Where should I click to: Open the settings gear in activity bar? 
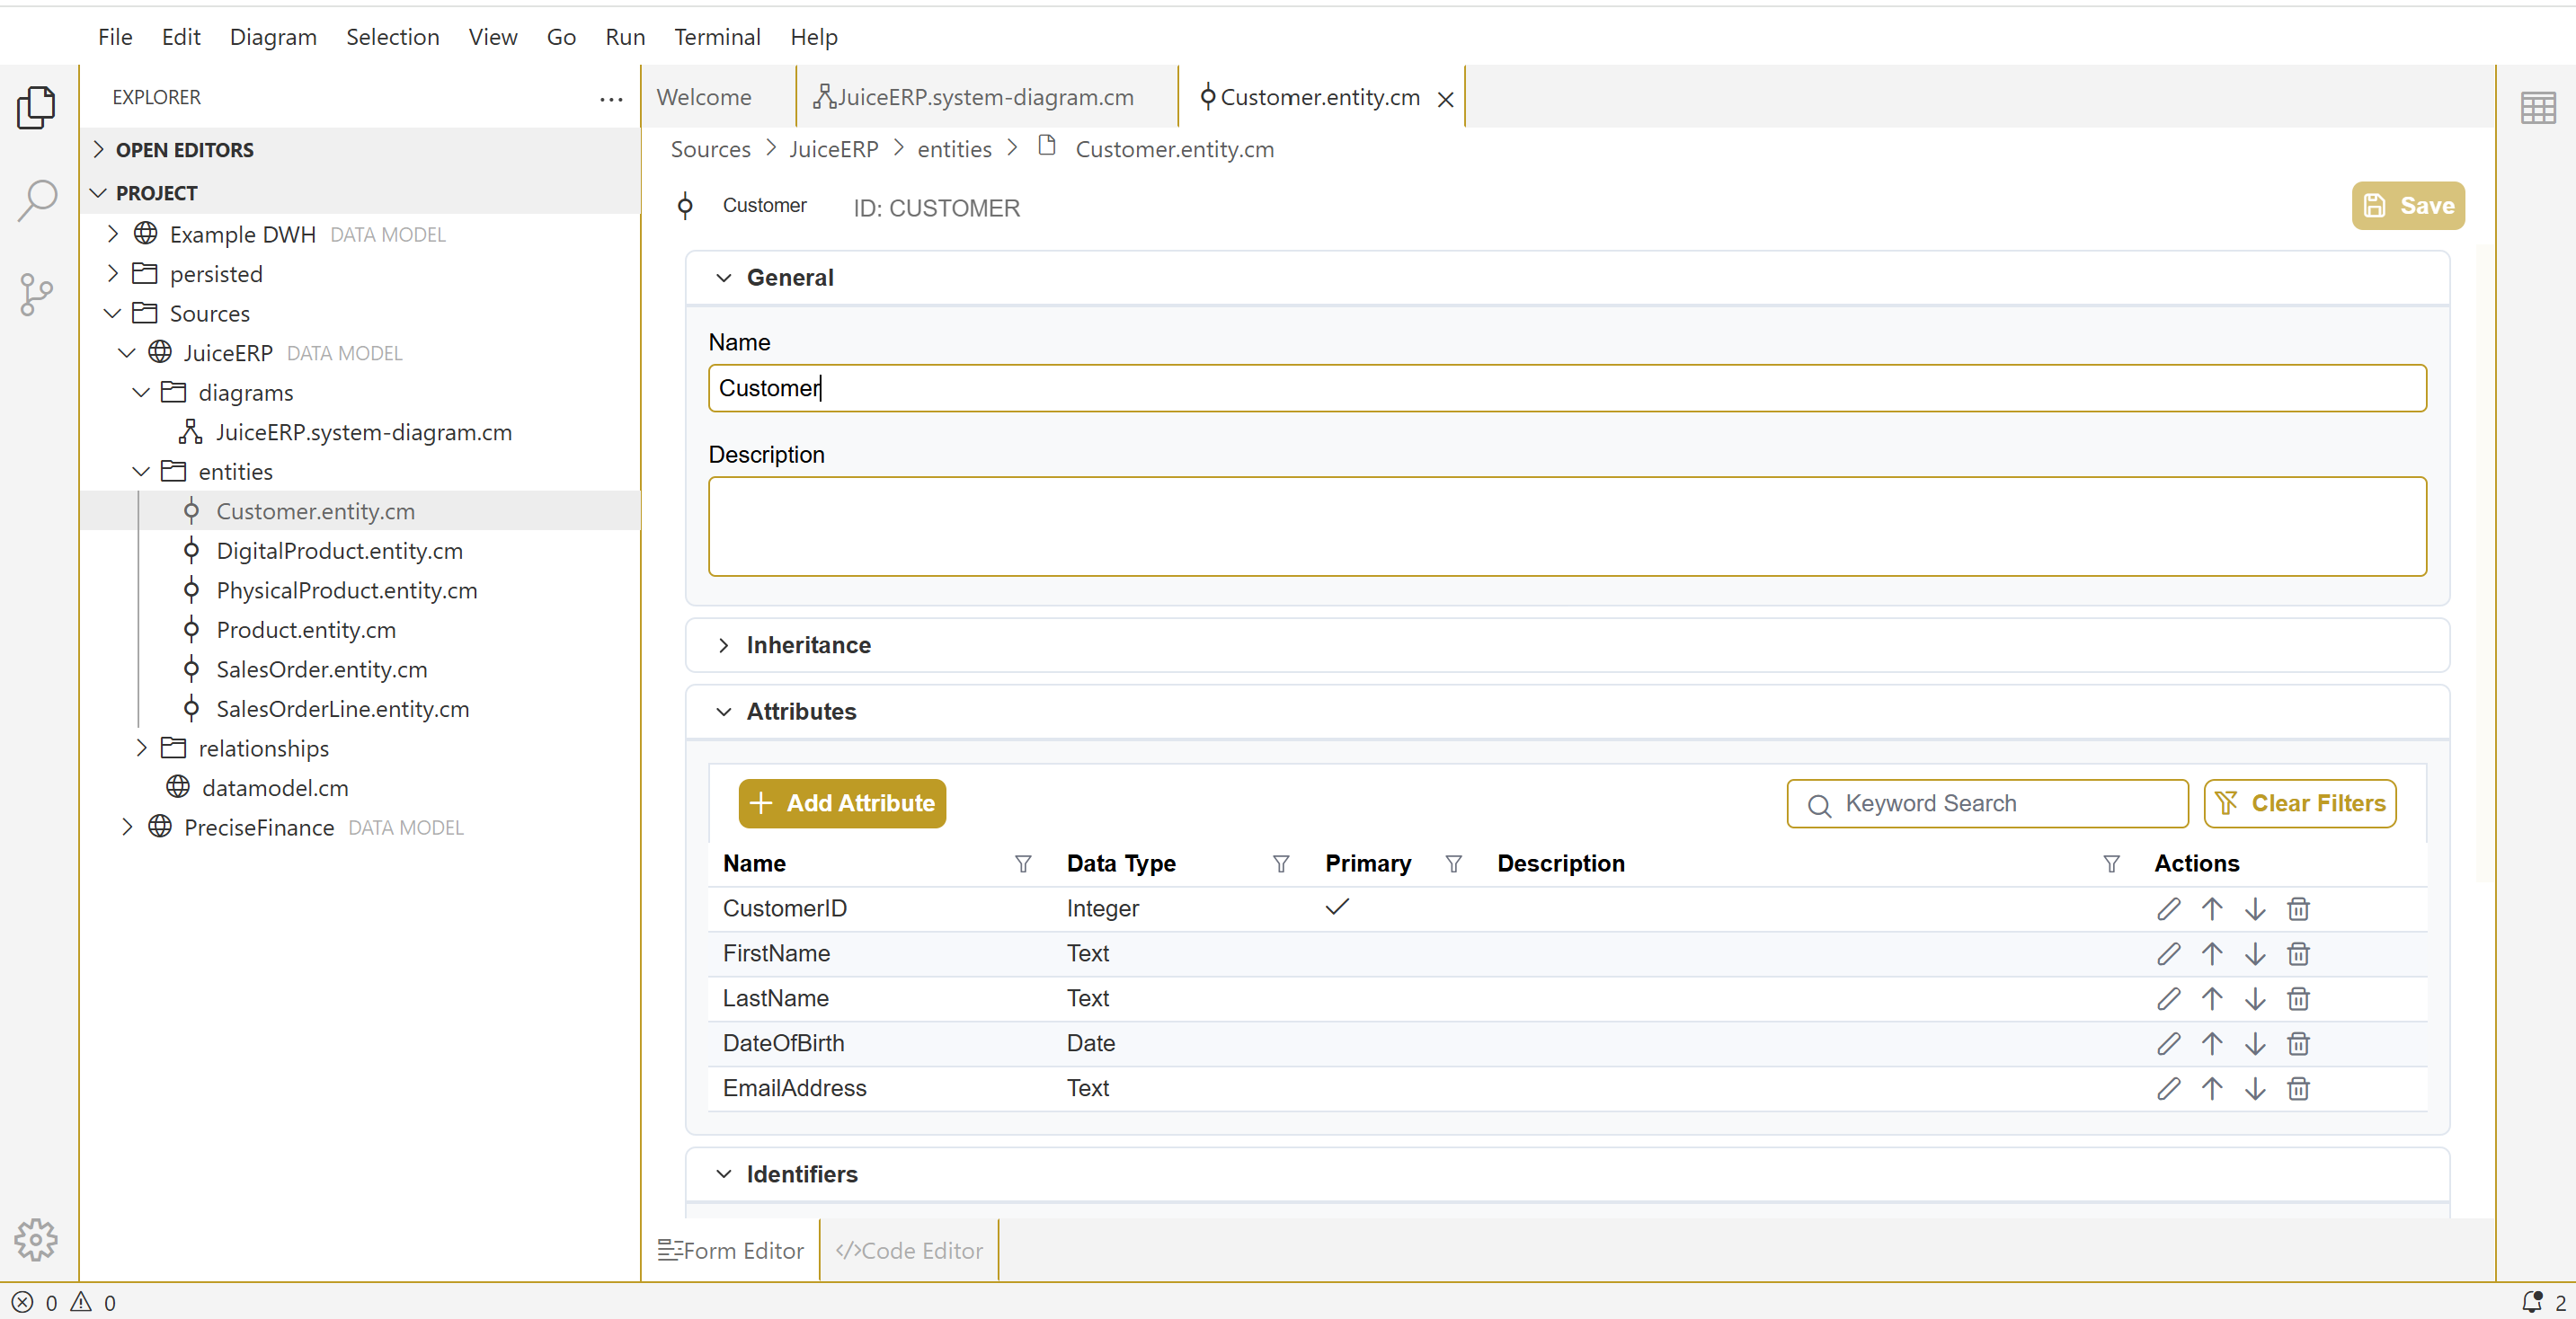(x=37, y=1239)
